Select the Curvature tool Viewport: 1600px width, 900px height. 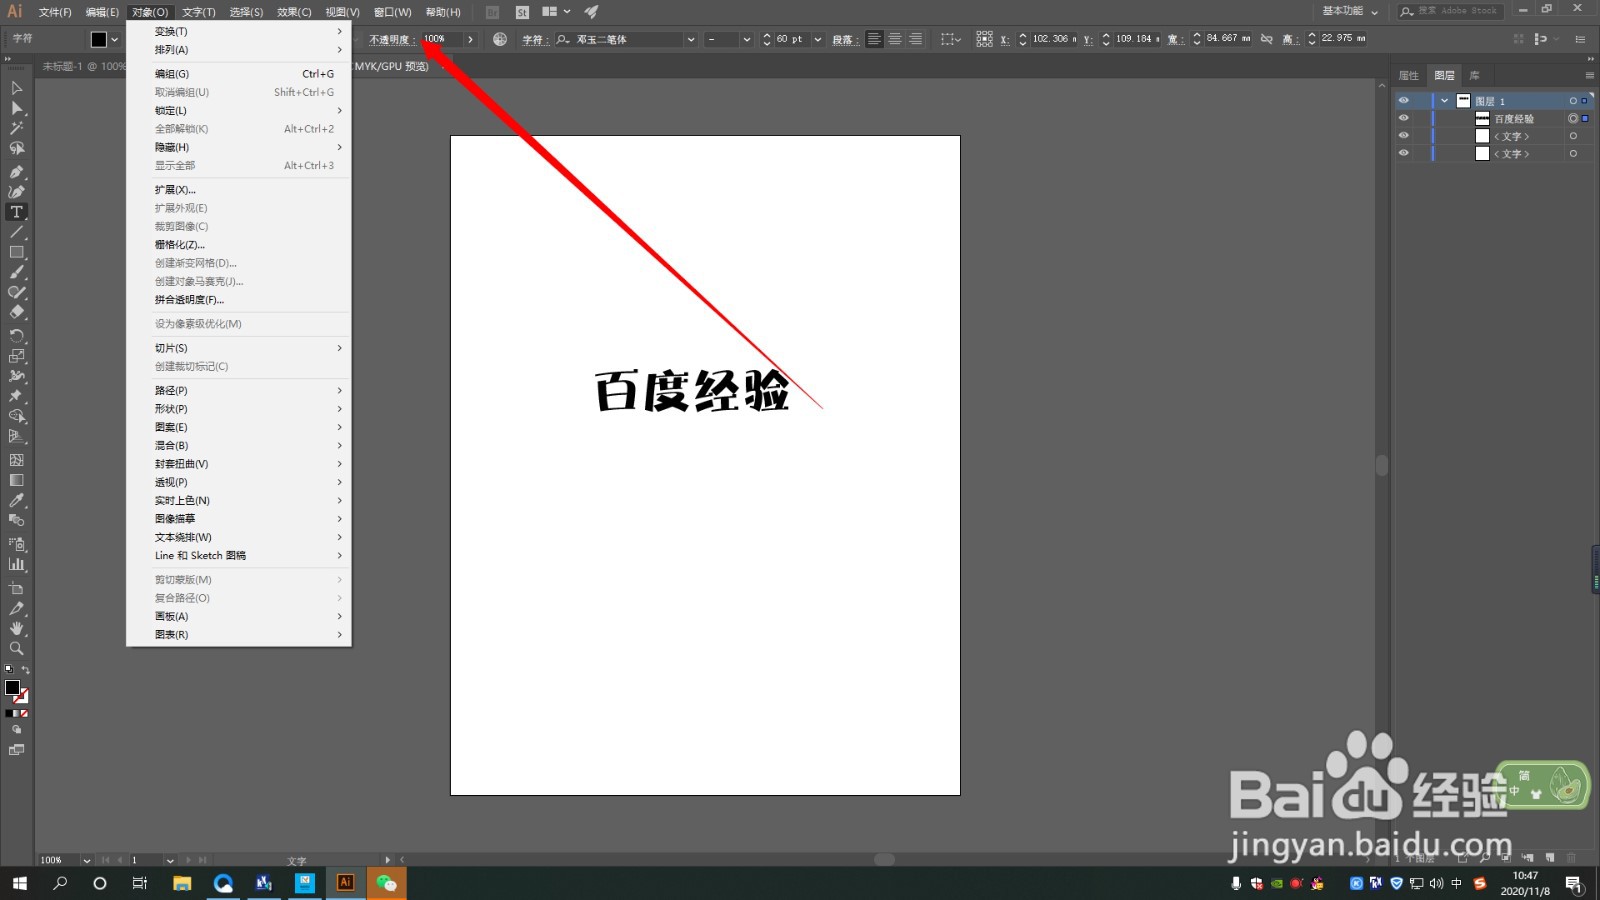16,191
